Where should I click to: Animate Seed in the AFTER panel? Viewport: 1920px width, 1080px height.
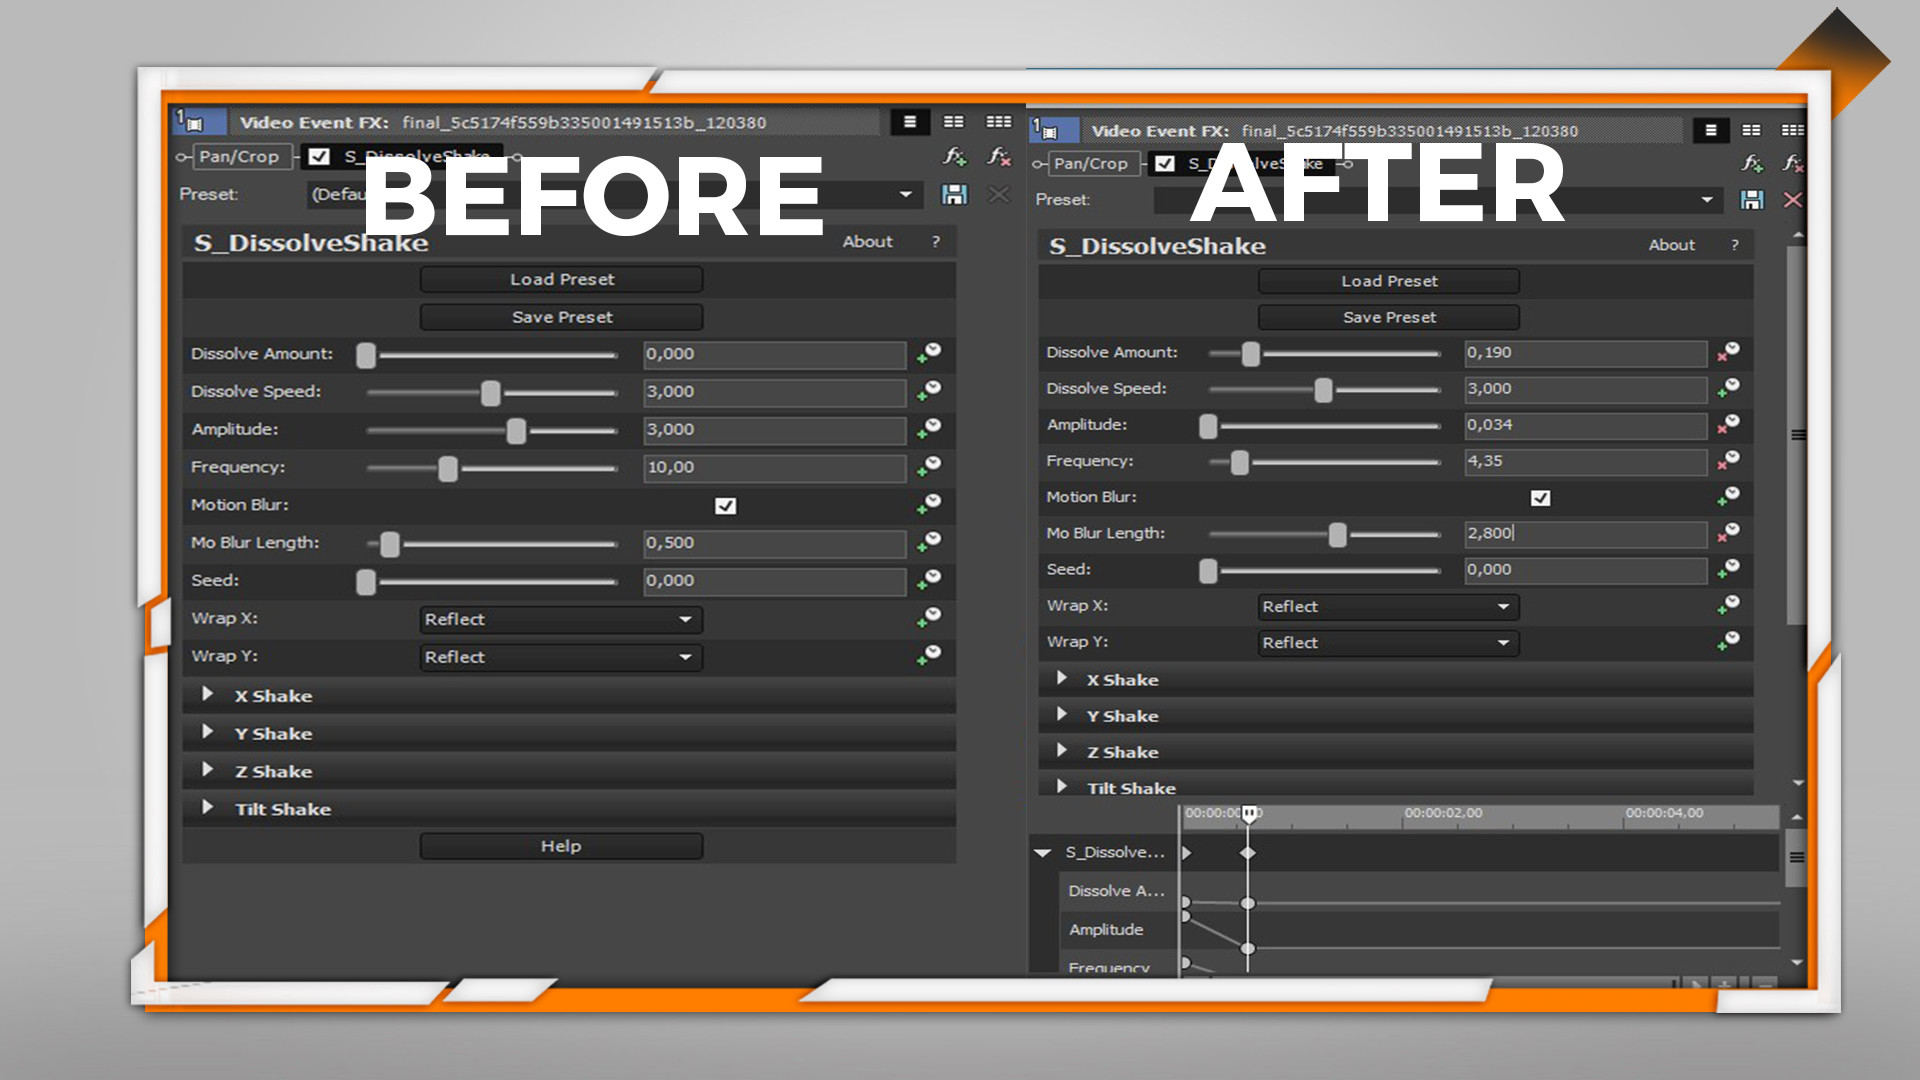click(1729, 569)
